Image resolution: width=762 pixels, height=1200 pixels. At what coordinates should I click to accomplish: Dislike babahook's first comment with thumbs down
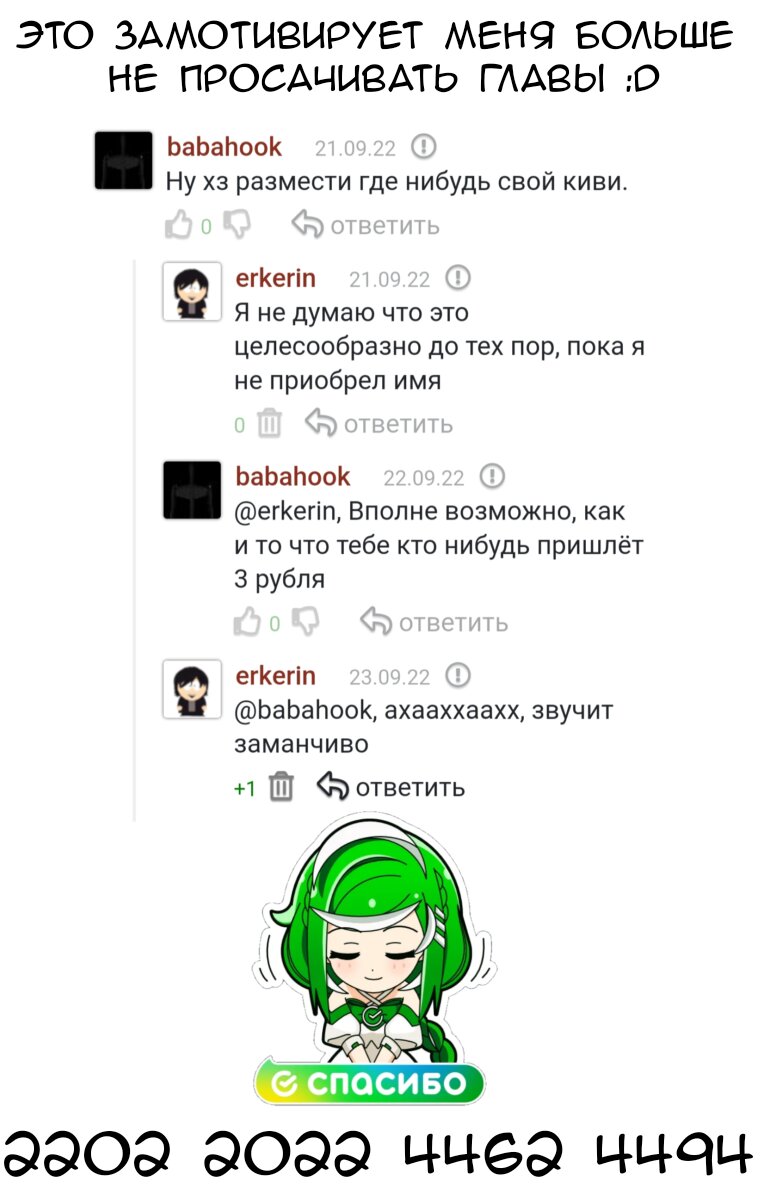click(x=236, y=224)
